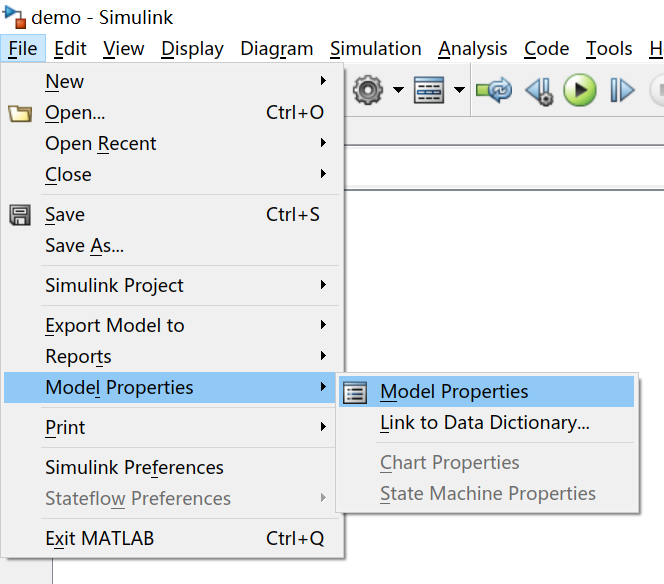664x584 pixels.
Task: Select Model Properties in File menu
Action: click(169, 387)
